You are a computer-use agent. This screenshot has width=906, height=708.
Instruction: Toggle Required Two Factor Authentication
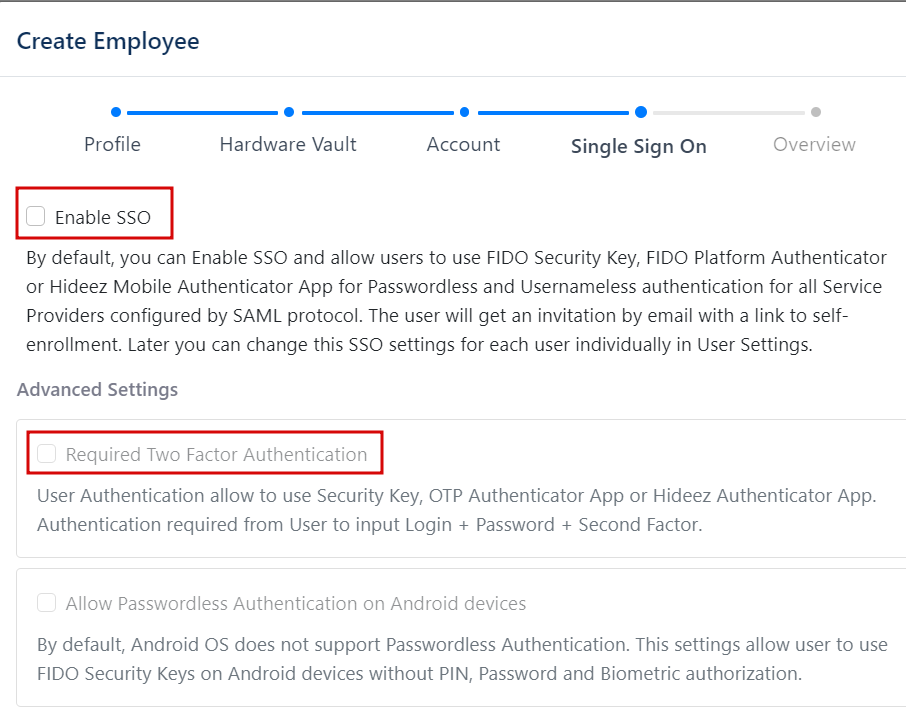(46, 453)
